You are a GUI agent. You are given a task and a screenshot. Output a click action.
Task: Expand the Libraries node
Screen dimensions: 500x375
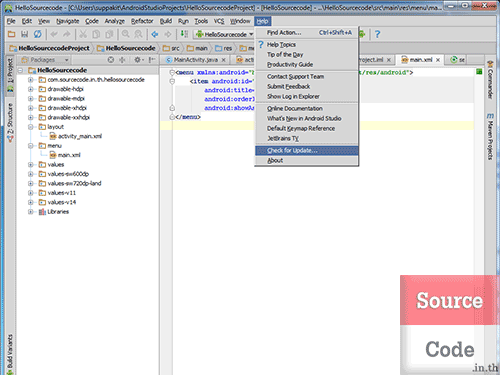coord(31,212)
